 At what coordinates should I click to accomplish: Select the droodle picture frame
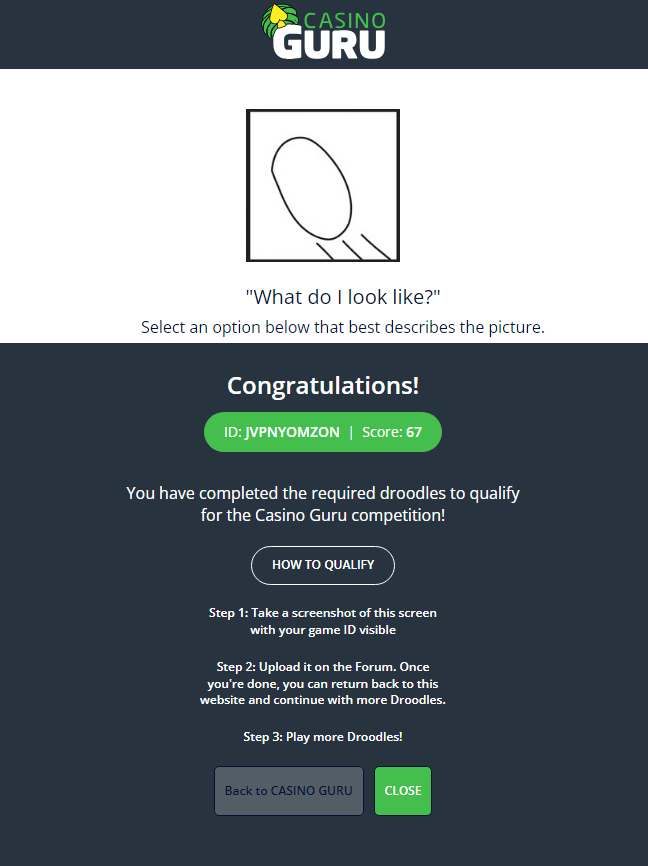click(x=323, y=186)
